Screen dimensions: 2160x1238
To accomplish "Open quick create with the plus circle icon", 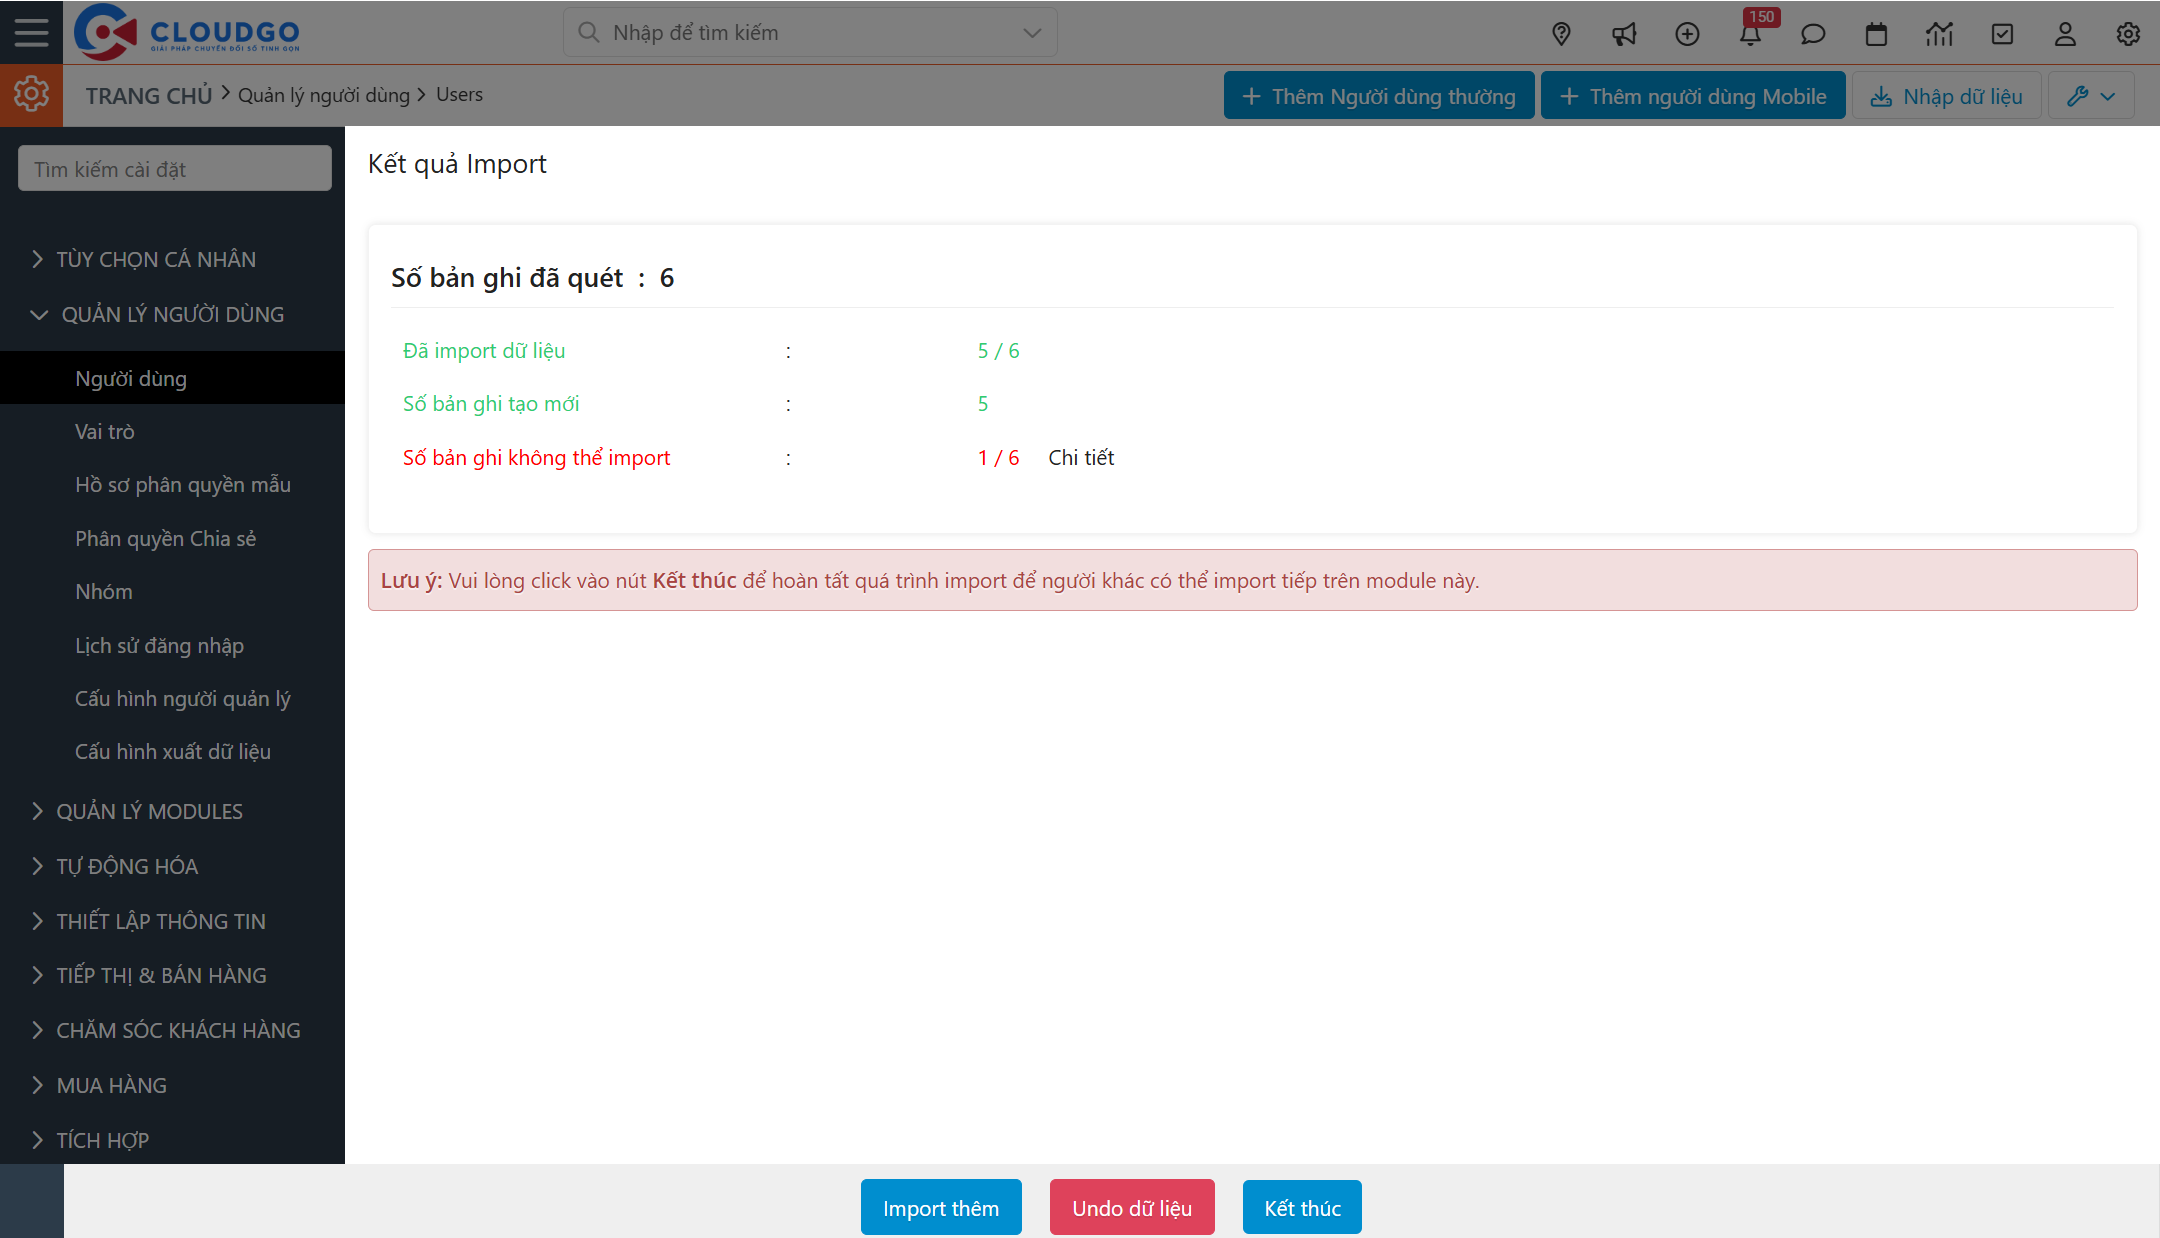I will [1687, 33].
